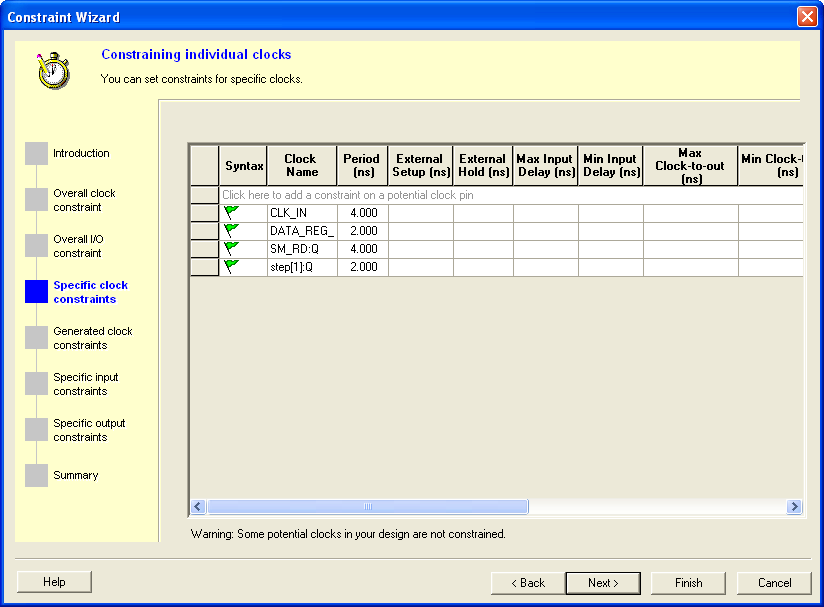Screen dimensions: 824x607
Task: Cancel the Constraint Wizard
Action: click(x=774, y=583)
